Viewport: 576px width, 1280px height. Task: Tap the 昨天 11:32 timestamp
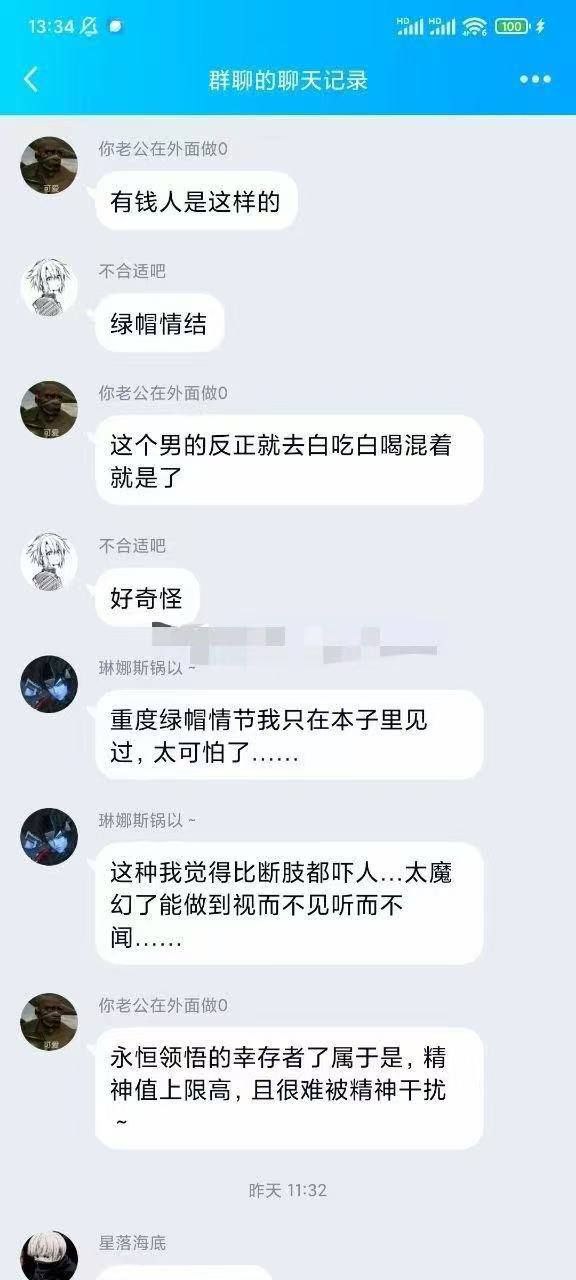click(288, 1190)
